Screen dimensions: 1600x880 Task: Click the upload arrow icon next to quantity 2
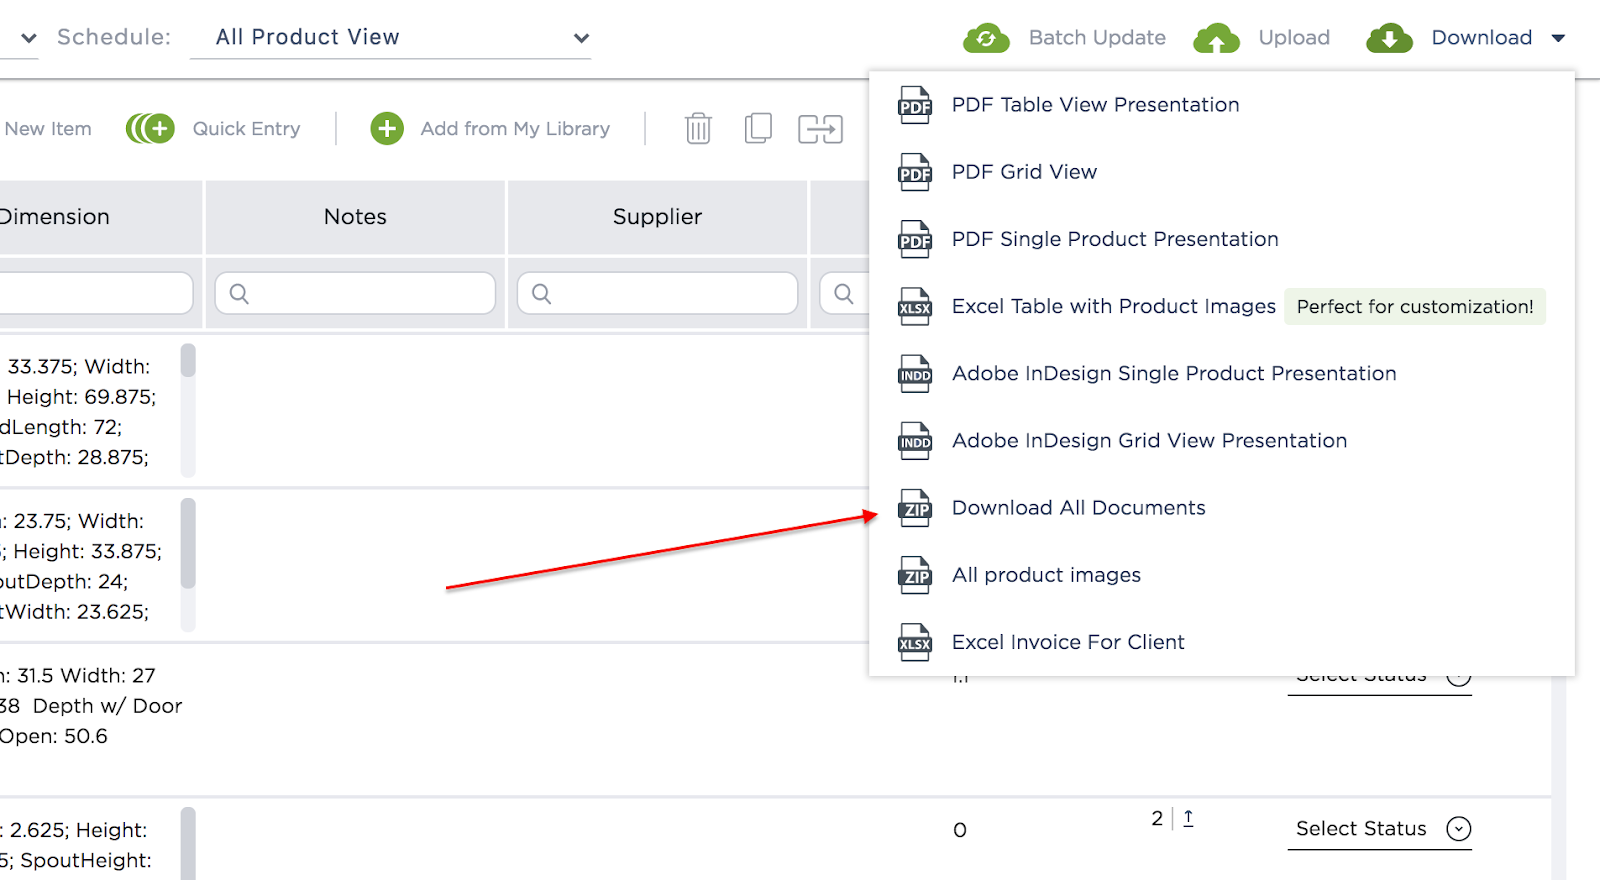(1188, 818)
